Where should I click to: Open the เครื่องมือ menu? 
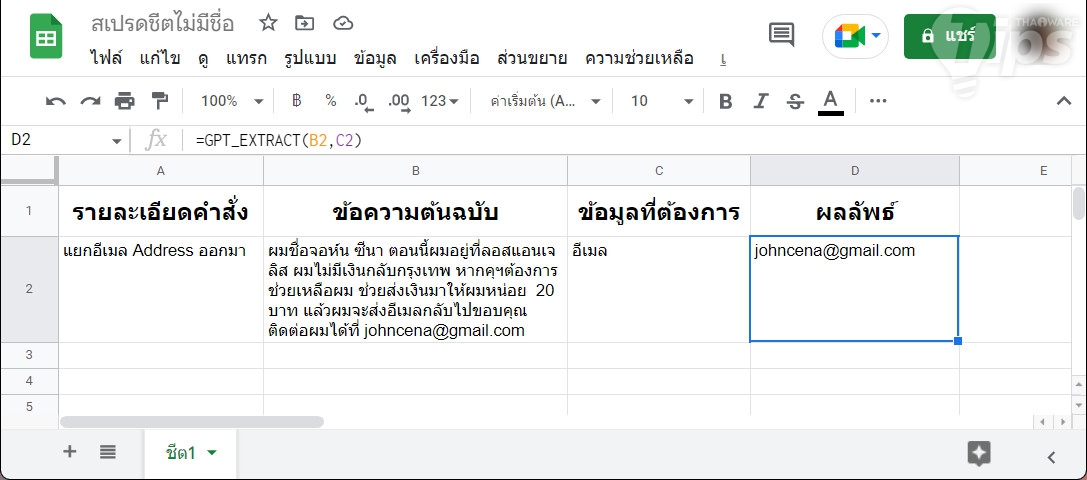pos(446,58)
